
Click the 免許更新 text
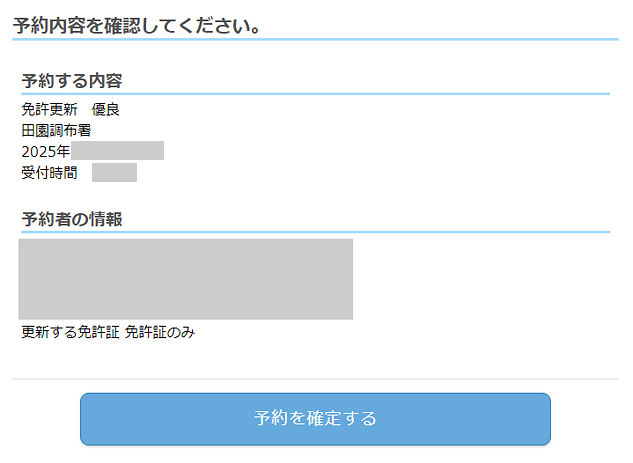click(x=49, y=110)
